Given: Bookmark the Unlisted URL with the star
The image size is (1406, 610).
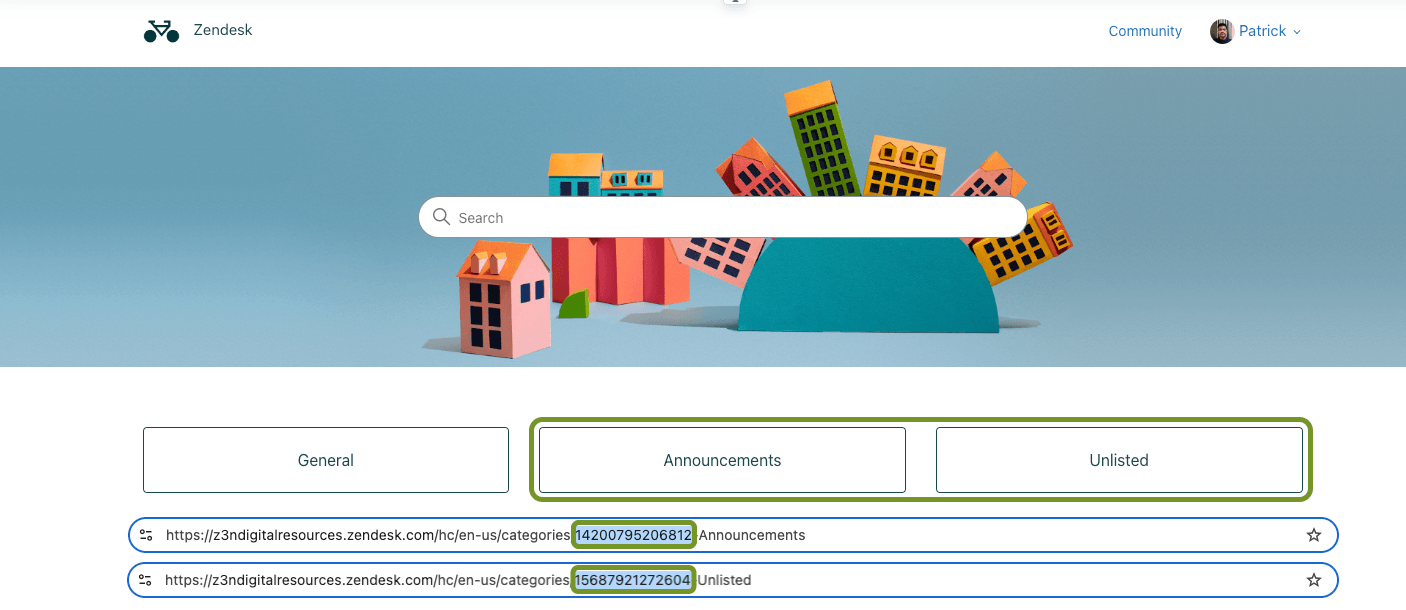Looking at the screenshot, I should point(1314,580).
